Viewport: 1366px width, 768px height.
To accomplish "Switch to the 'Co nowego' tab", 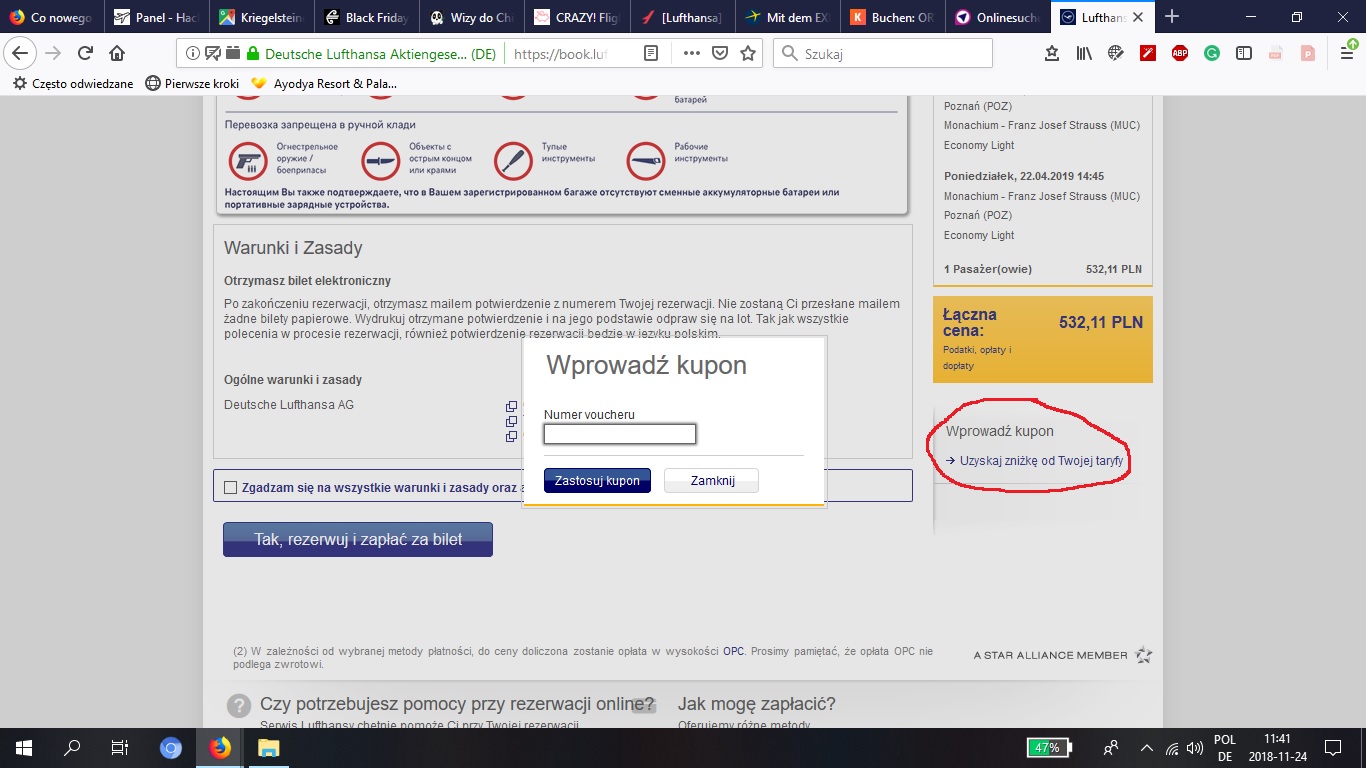I will coord(52,17).
